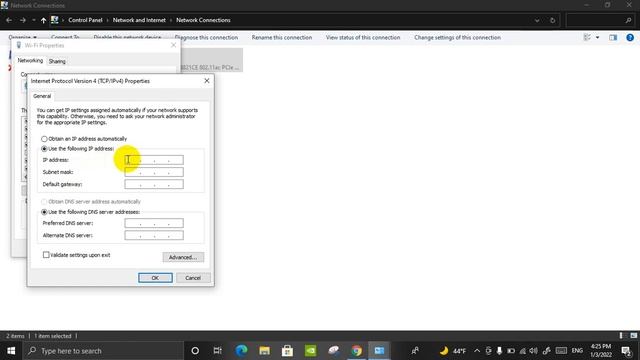The height and width of the screenshot is (360, 640).
Task: Click battery status tray icon
Action: pos(511,351)
